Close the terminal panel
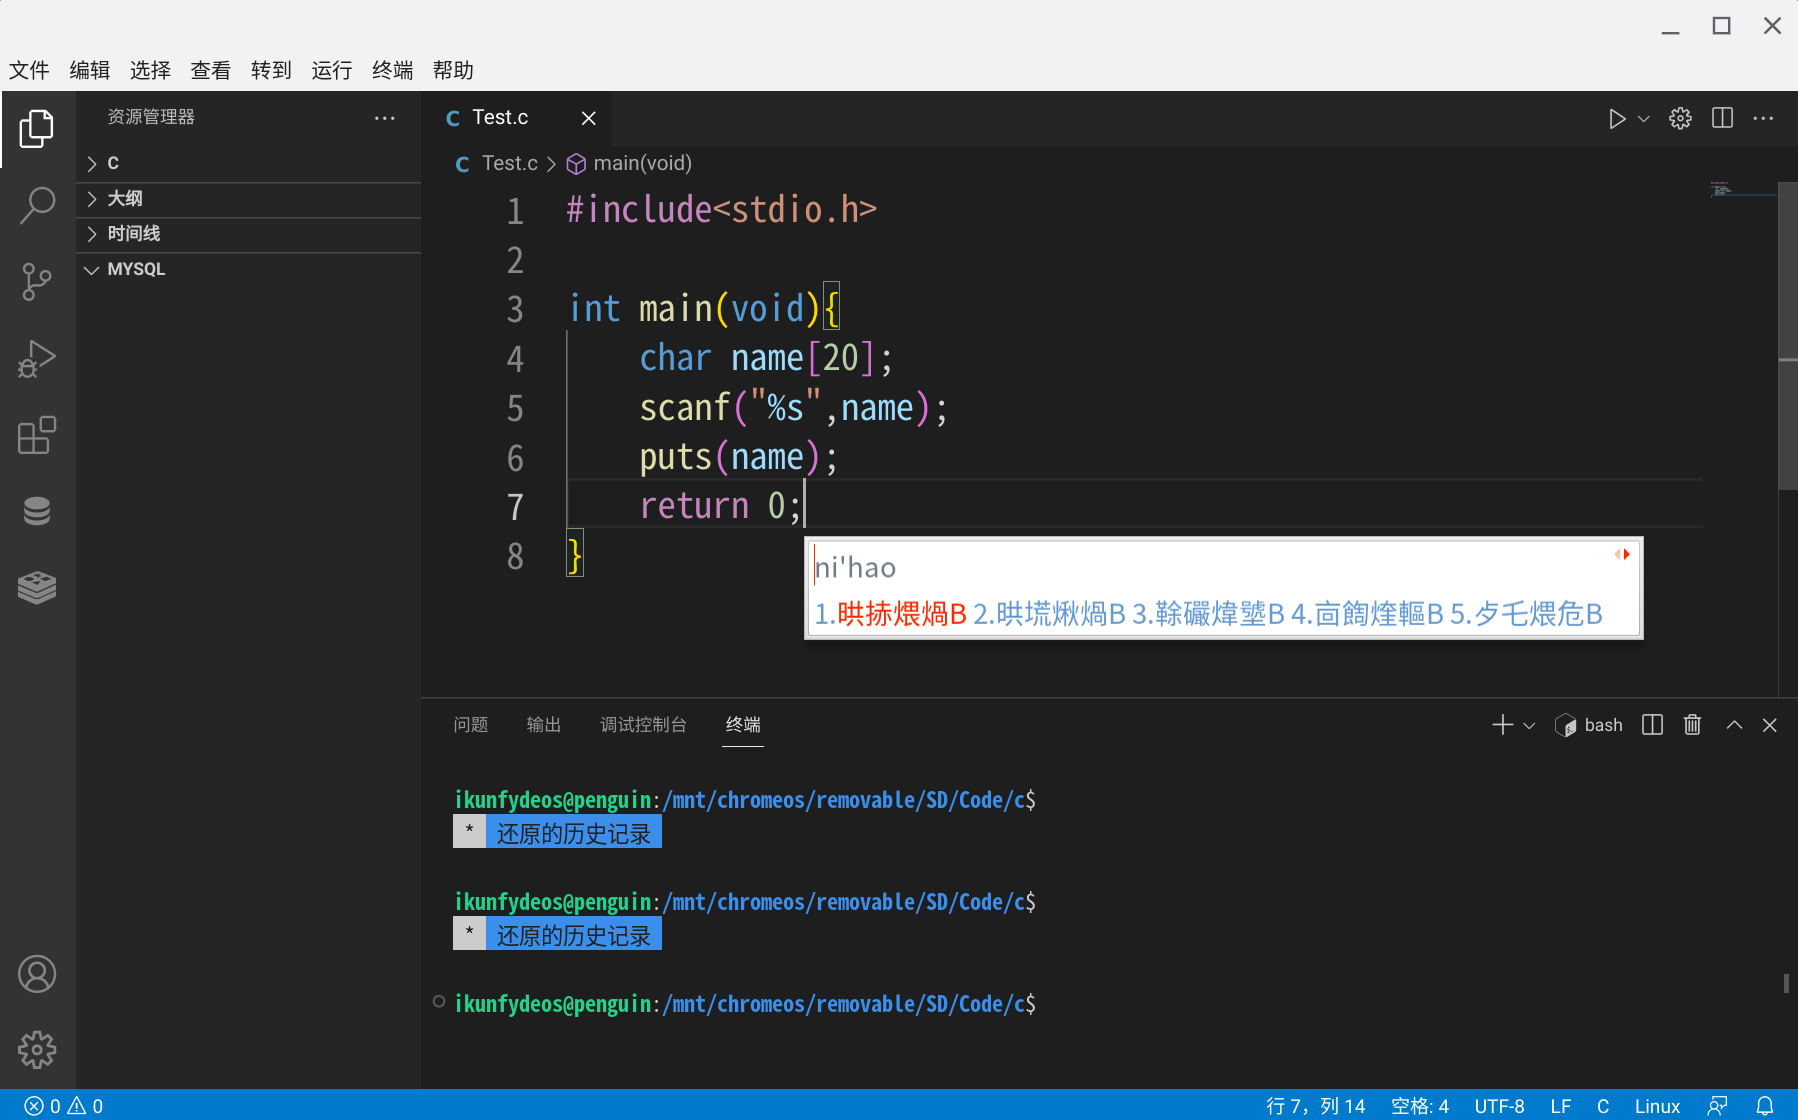The width and height of the screenshot is (1798, 1120). coord(1769,725)
